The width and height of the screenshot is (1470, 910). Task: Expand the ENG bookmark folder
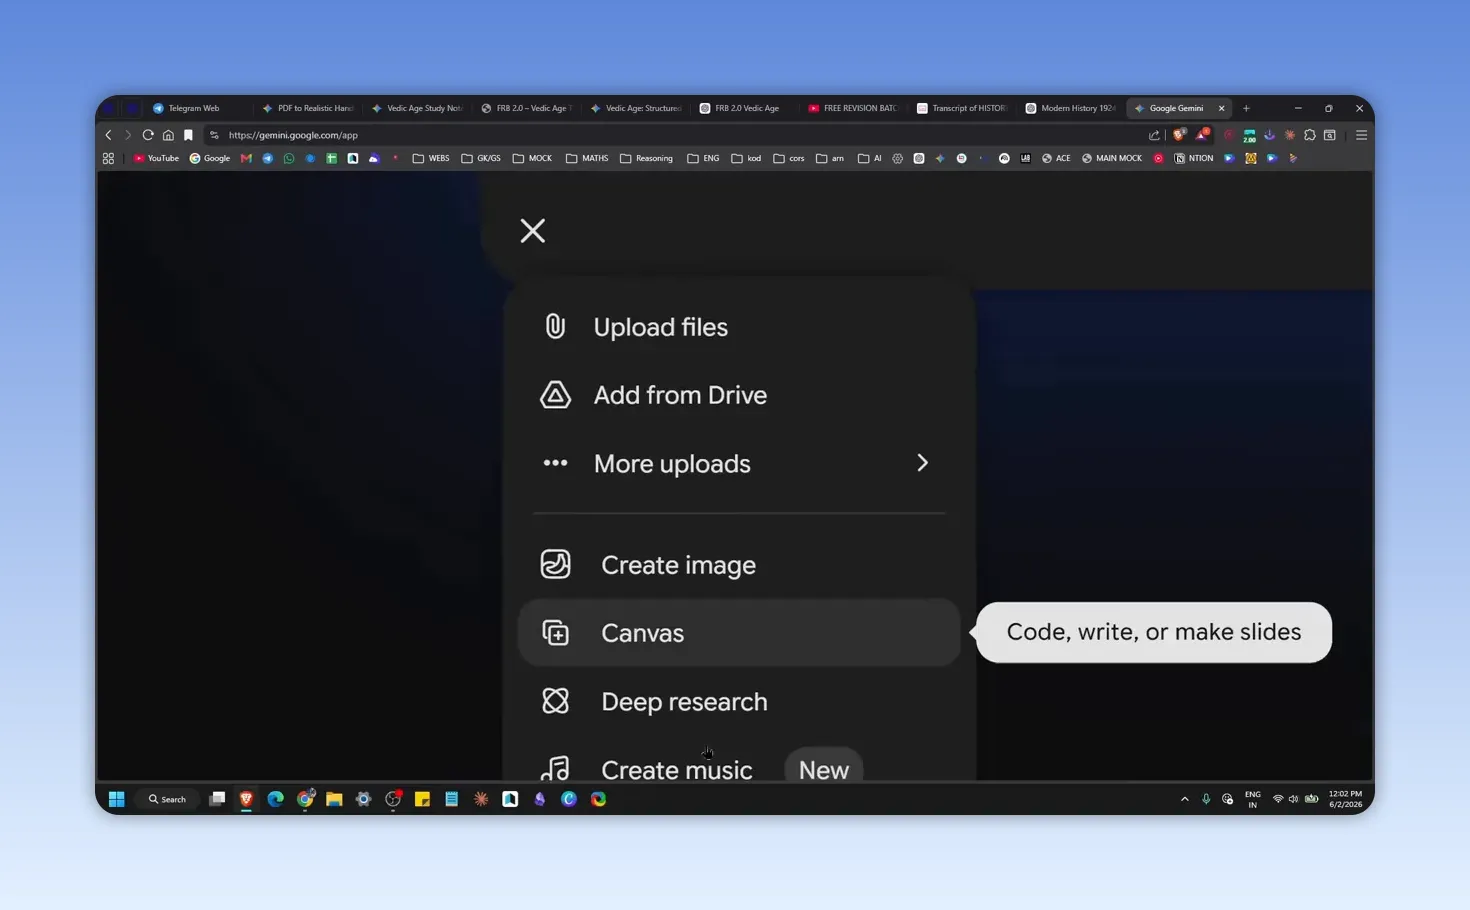coord(703,158)
